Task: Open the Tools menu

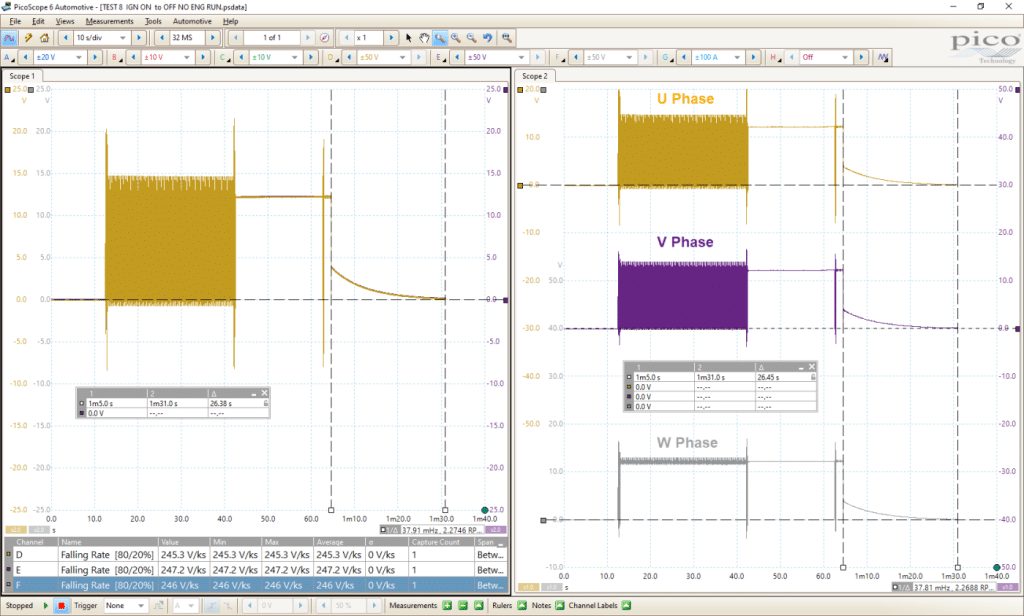Action: click(153, 21)
